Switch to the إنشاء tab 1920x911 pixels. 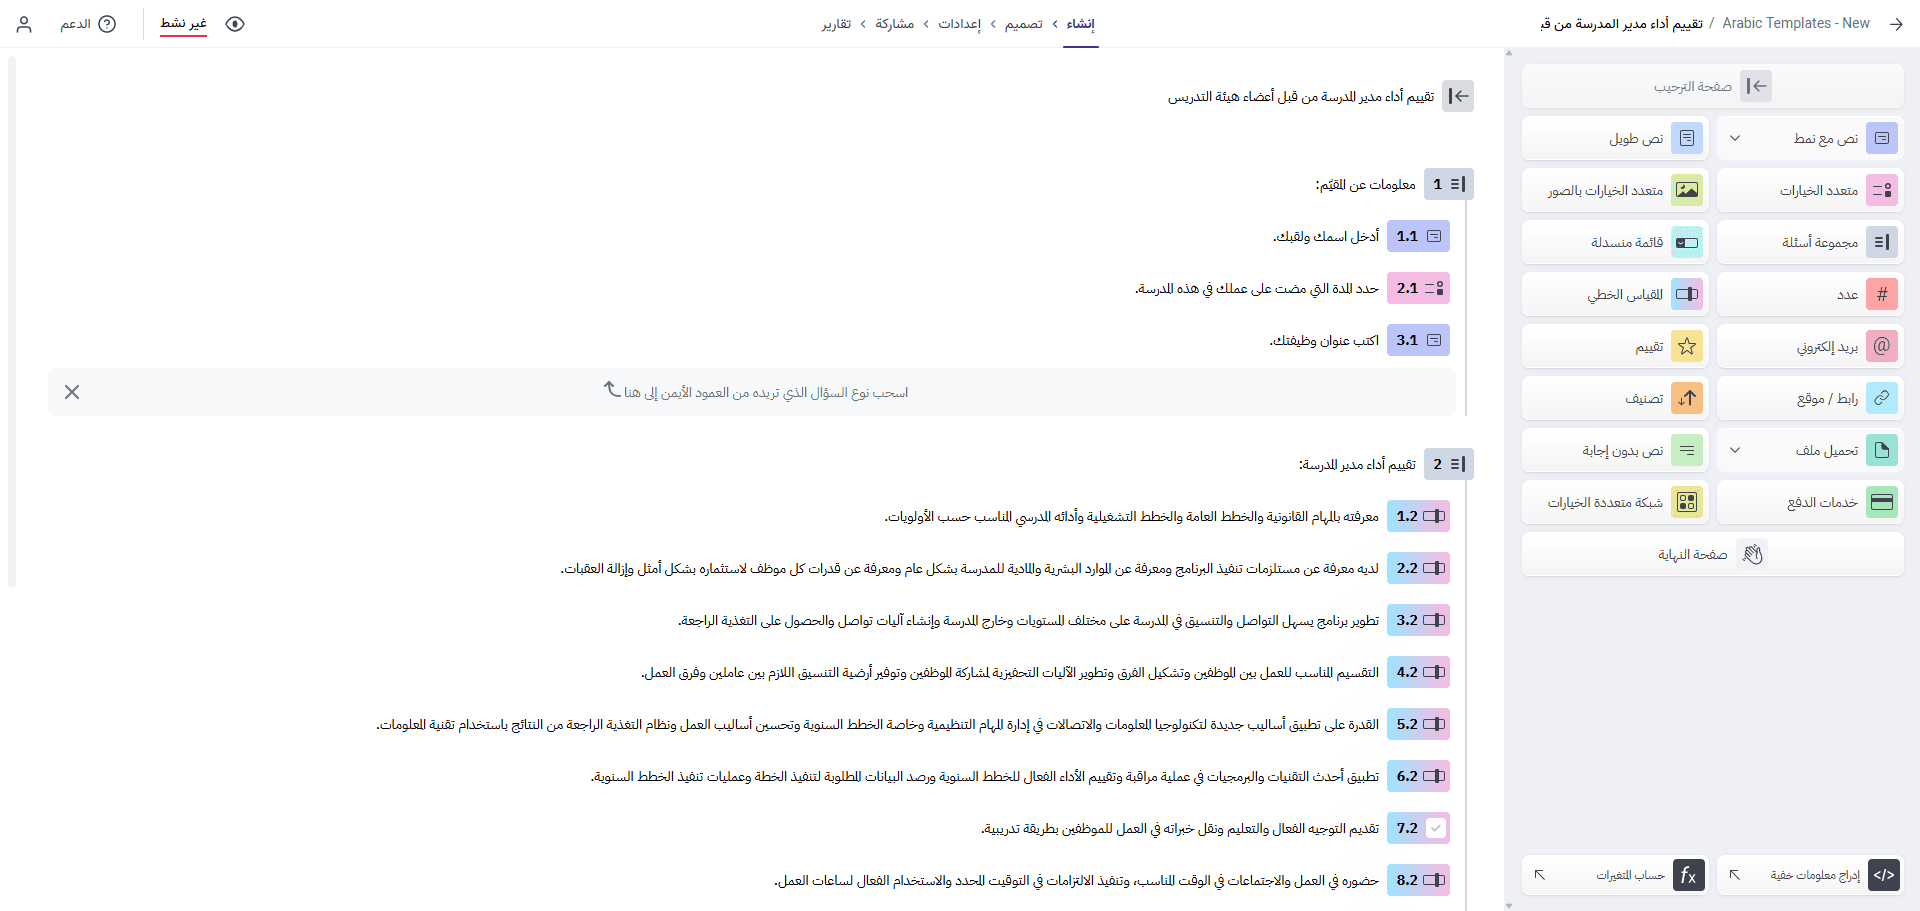point(1080,24)
